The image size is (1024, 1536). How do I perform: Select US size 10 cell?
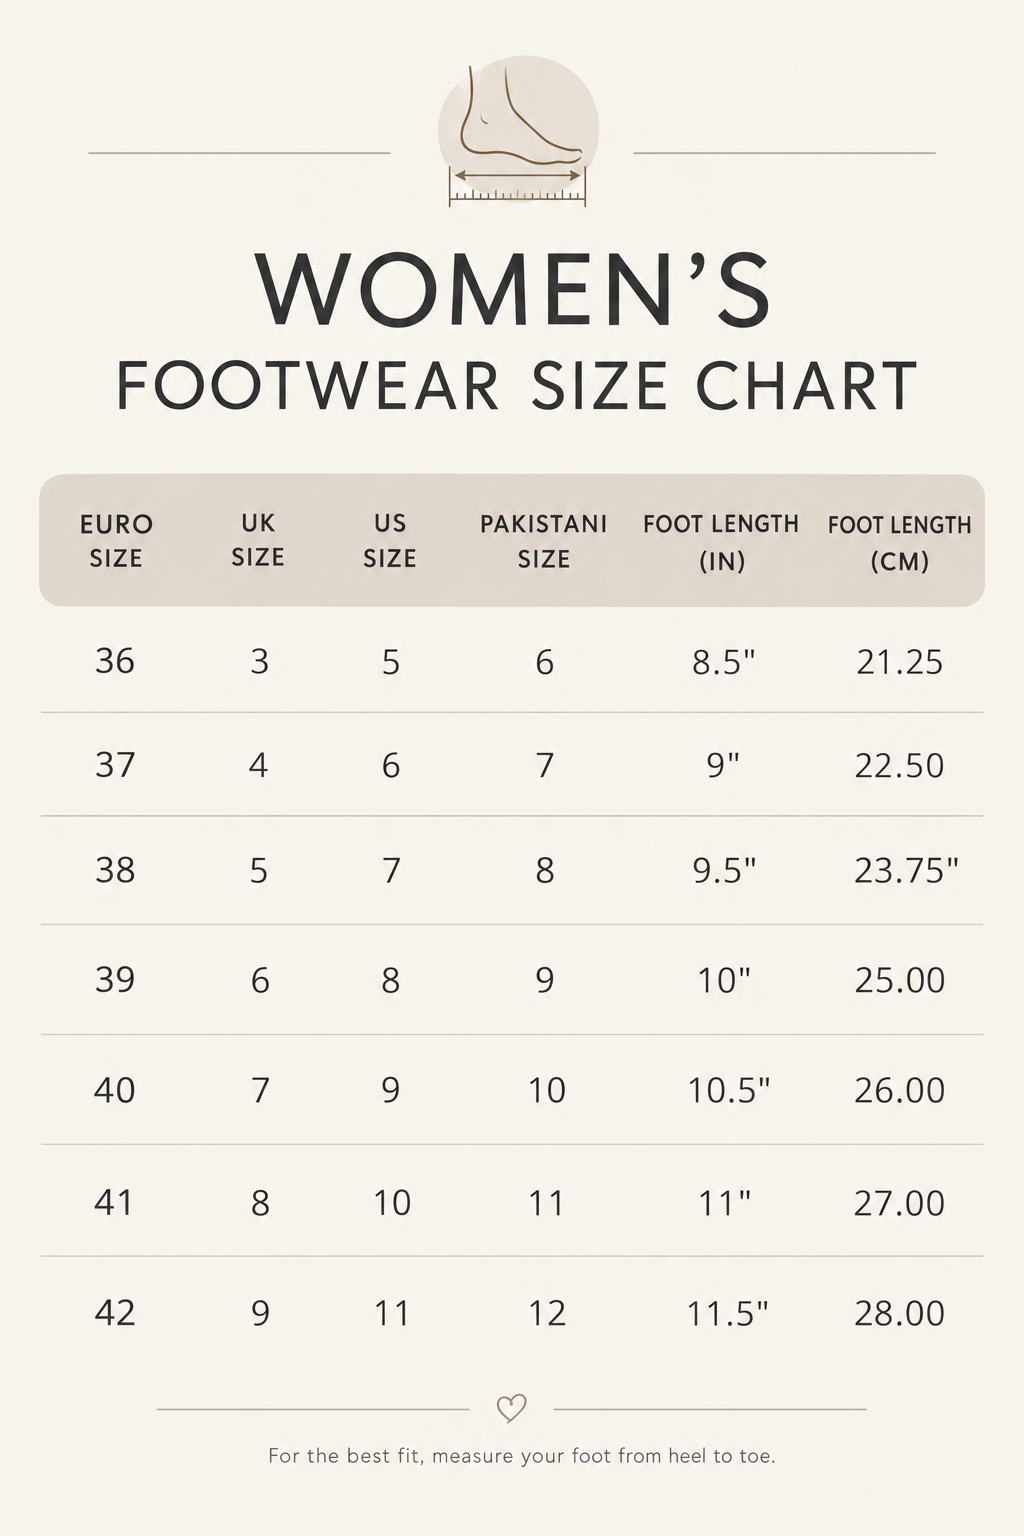(392, 1202)
